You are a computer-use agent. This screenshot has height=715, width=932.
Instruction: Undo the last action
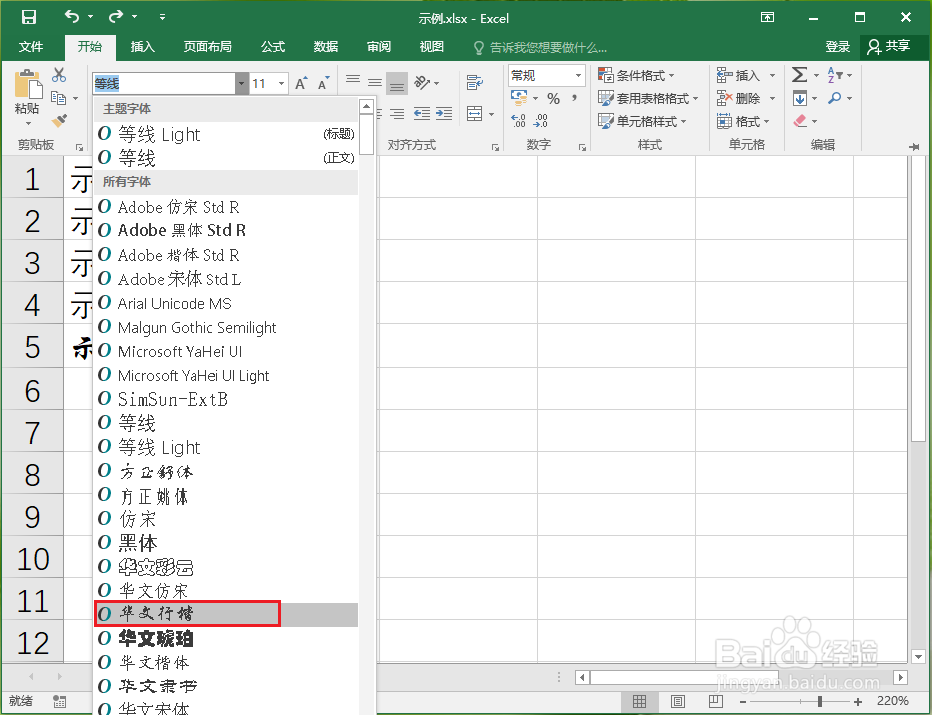[x=72, y=17]
